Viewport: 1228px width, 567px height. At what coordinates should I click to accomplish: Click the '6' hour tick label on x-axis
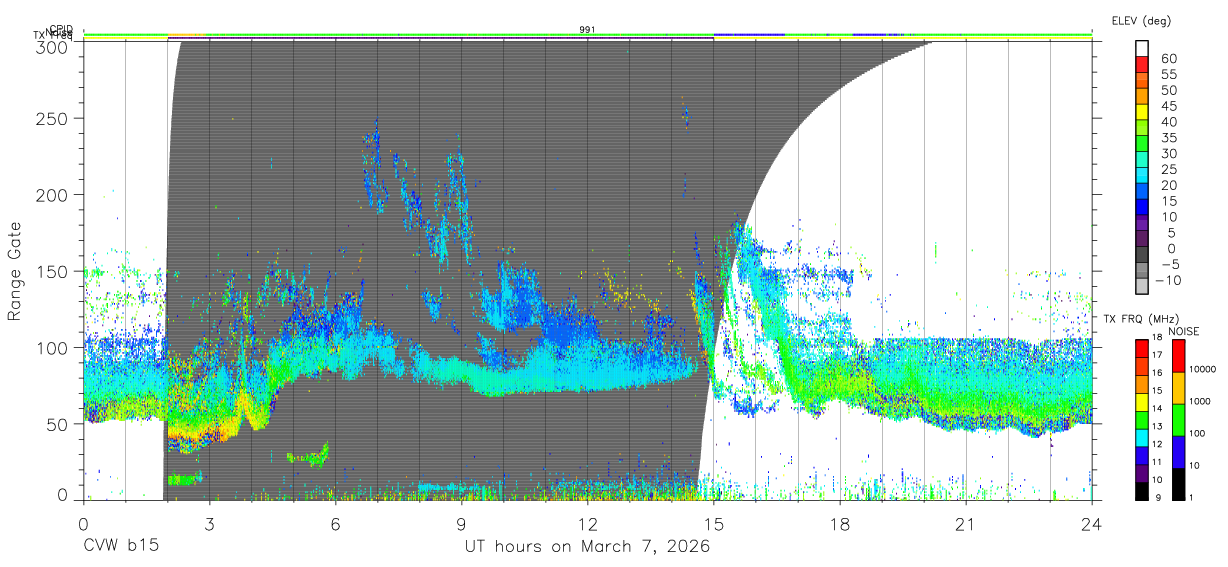pyautogui.click(x=335, y=524)
